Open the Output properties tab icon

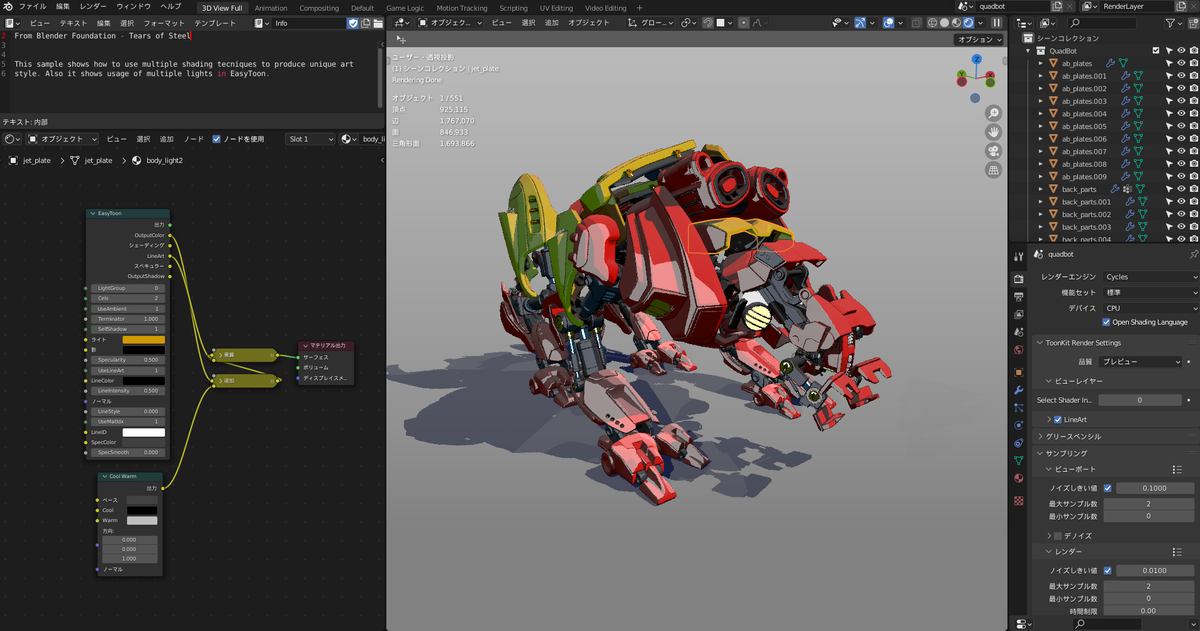click(1018, 297)
